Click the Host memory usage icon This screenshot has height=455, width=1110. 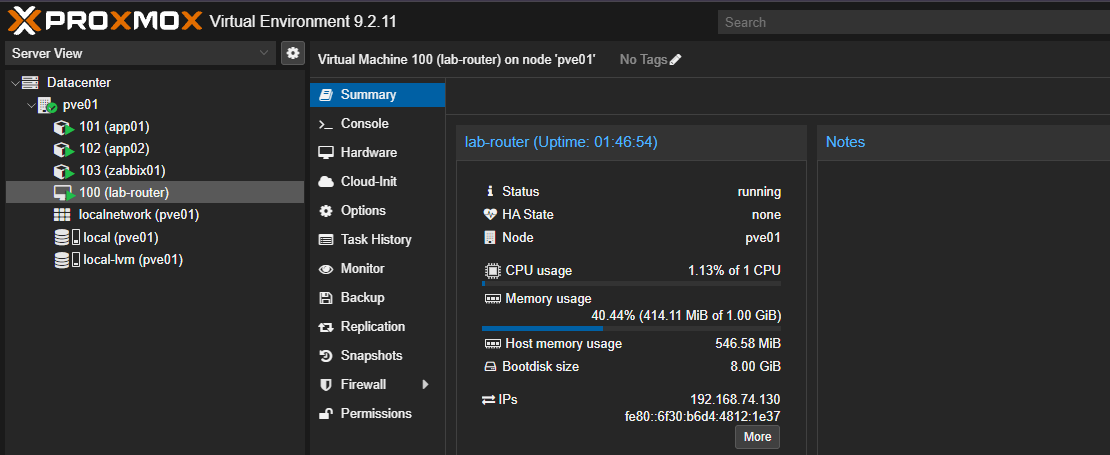point(492,345)
